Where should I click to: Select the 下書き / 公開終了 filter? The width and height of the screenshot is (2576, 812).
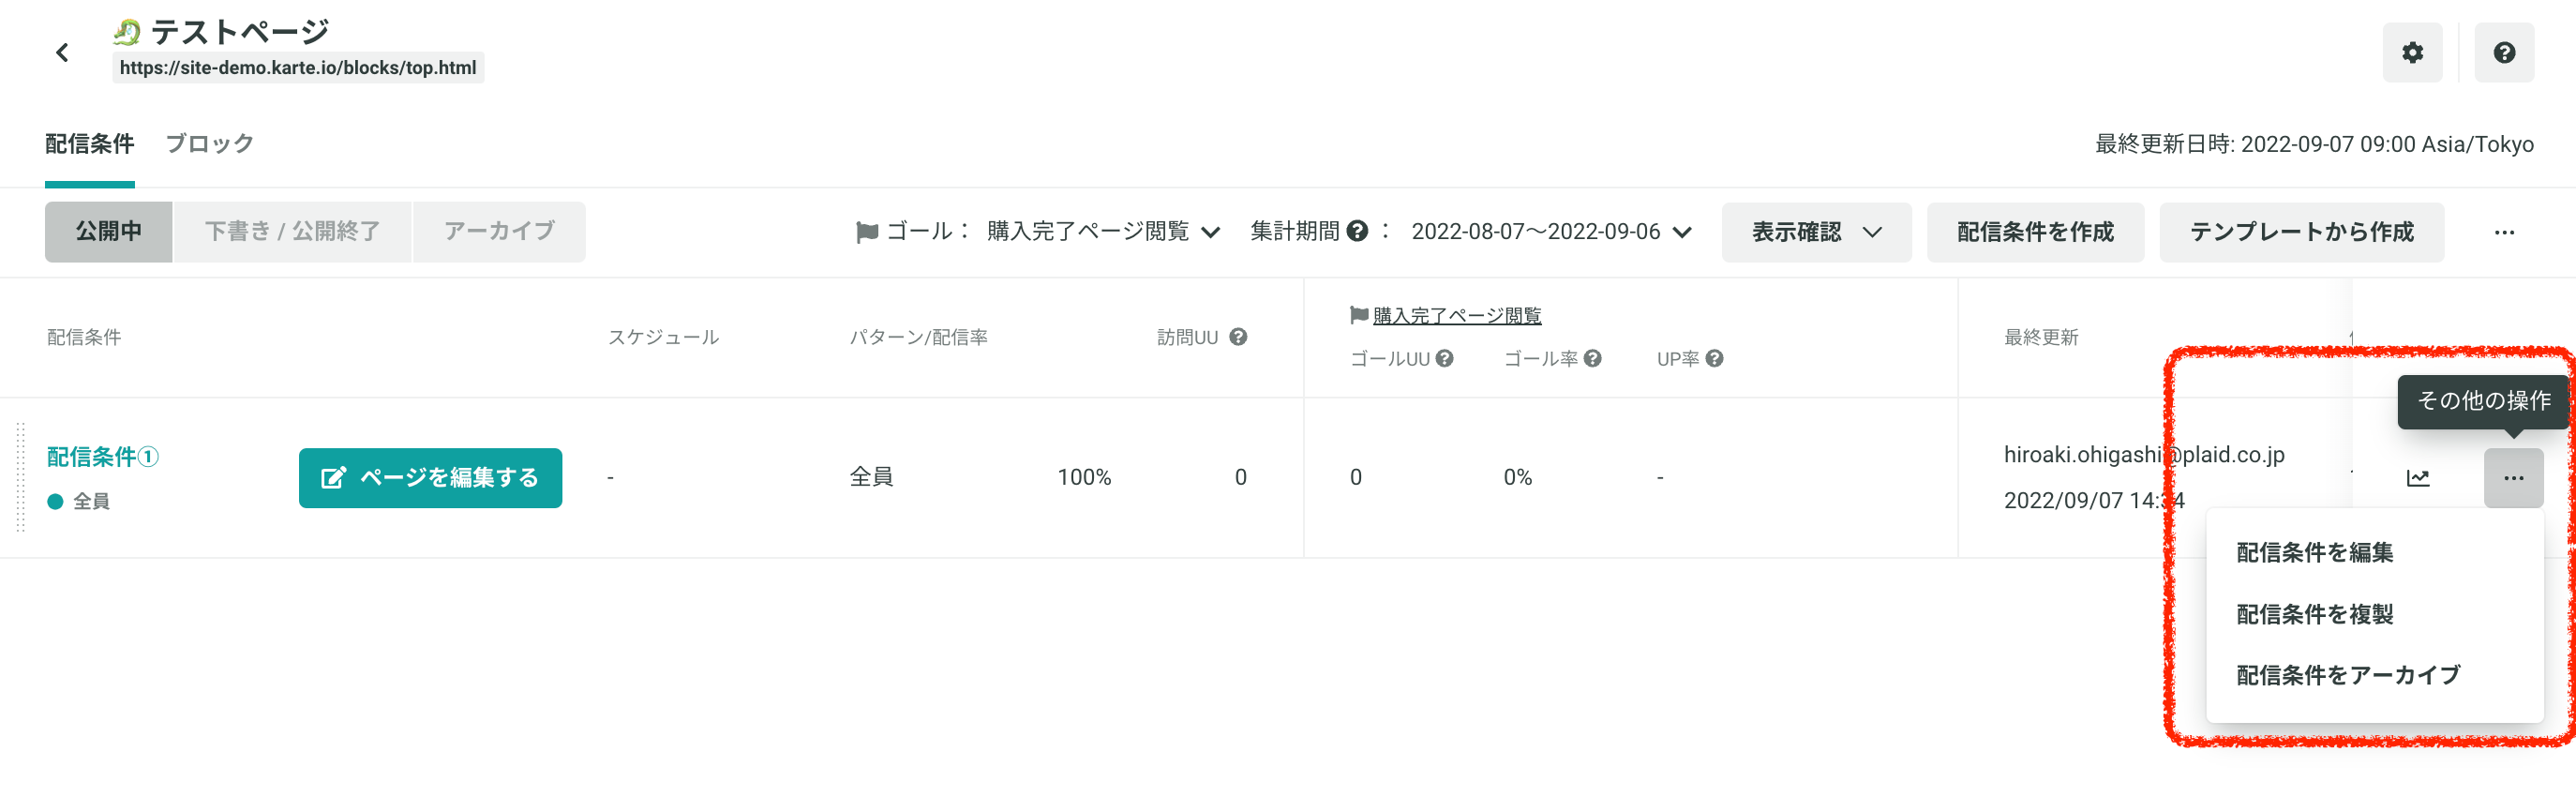(x=292, y=231)
